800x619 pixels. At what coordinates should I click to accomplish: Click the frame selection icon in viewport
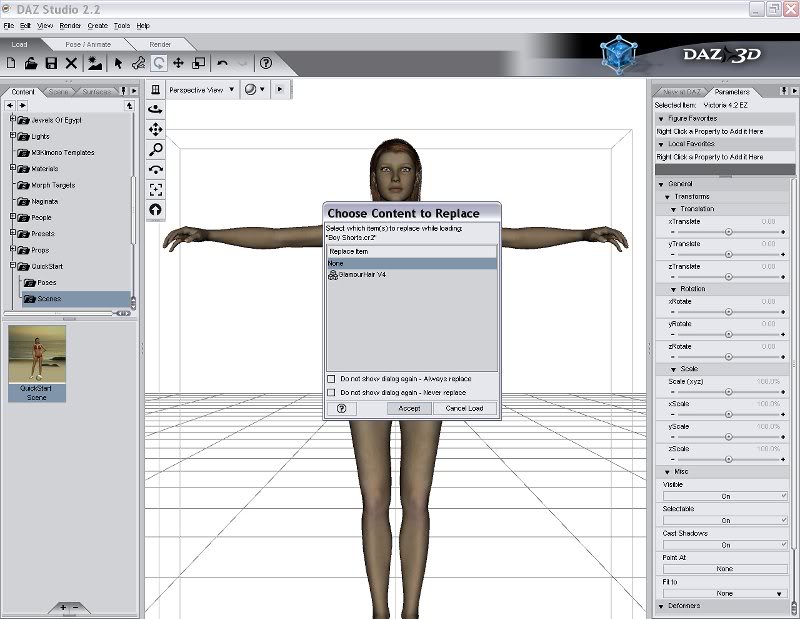click(x=156, y=189)
